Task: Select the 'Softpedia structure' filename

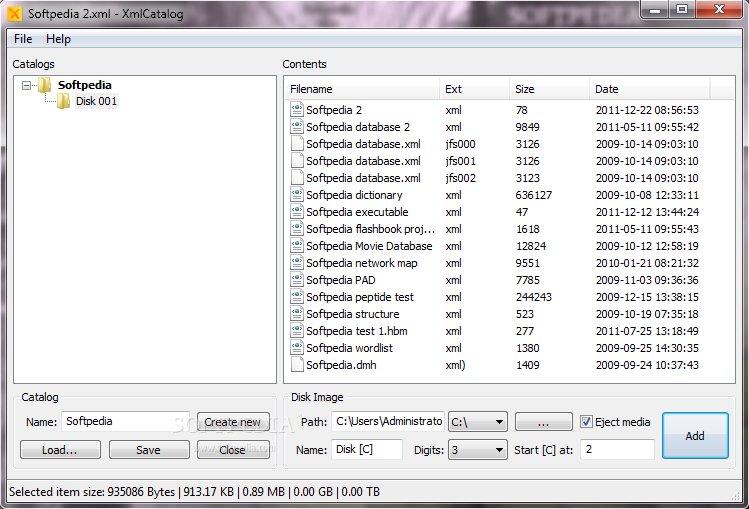Action: 353,314
